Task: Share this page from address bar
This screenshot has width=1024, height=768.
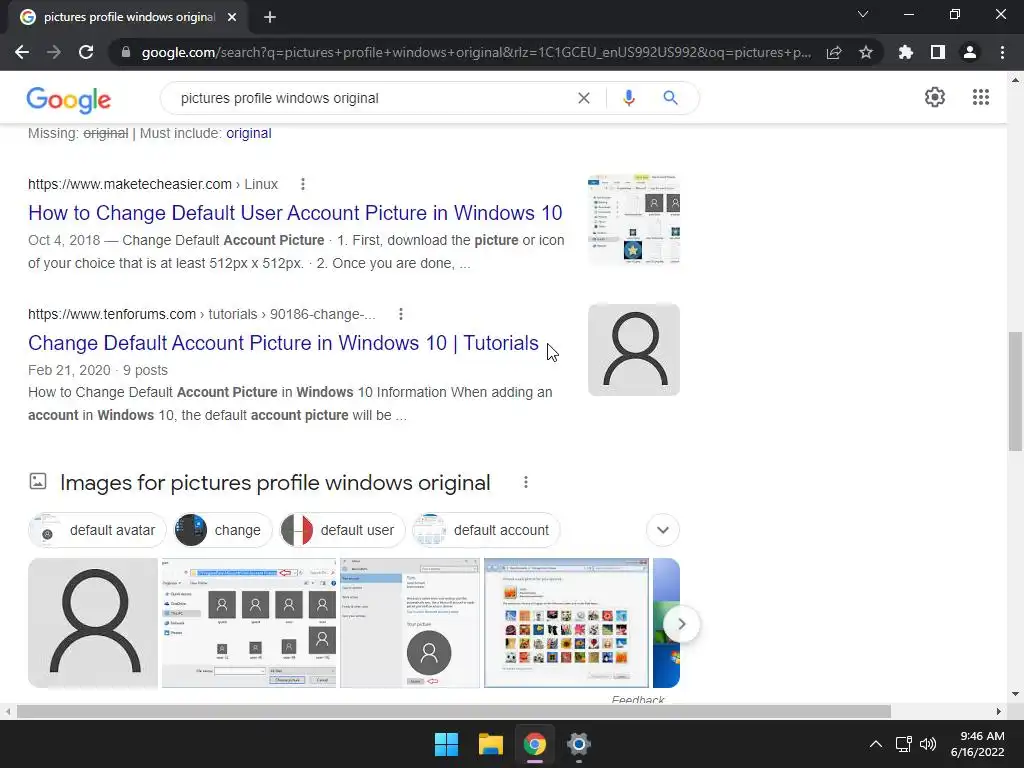Action: (x=834, y=52)
